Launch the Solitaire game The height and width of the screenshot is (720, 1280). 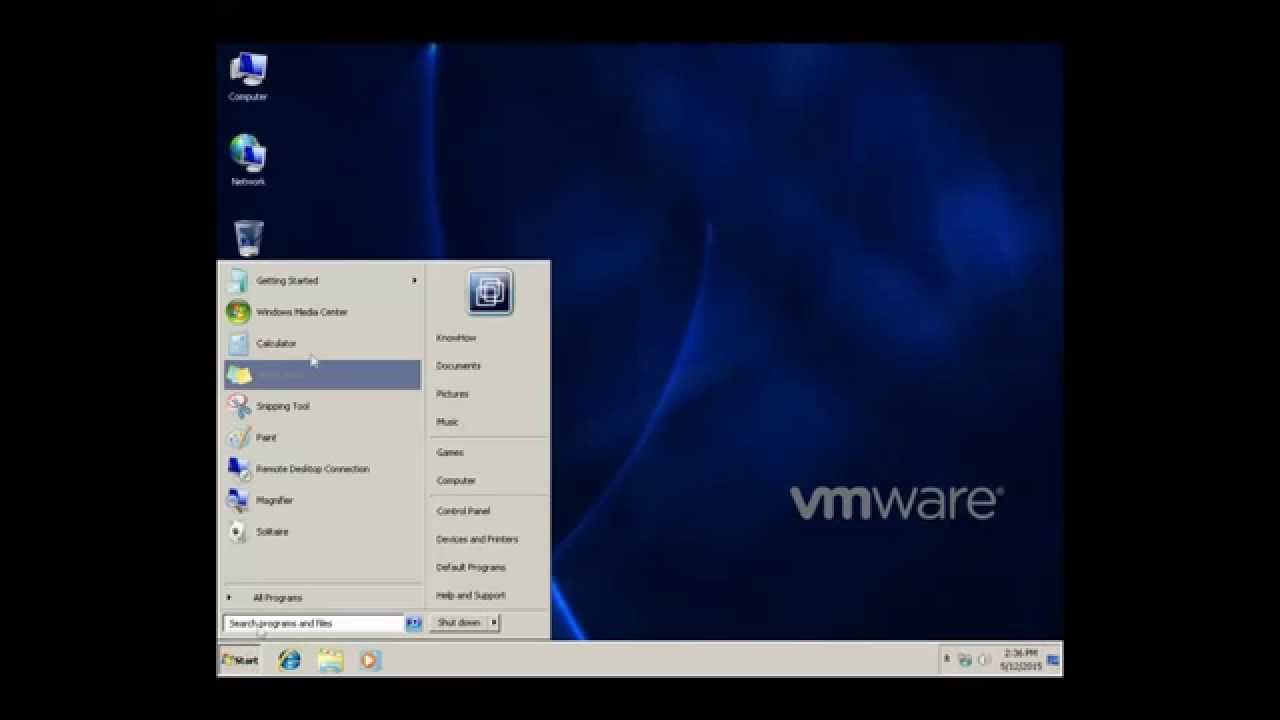[322, 531]
